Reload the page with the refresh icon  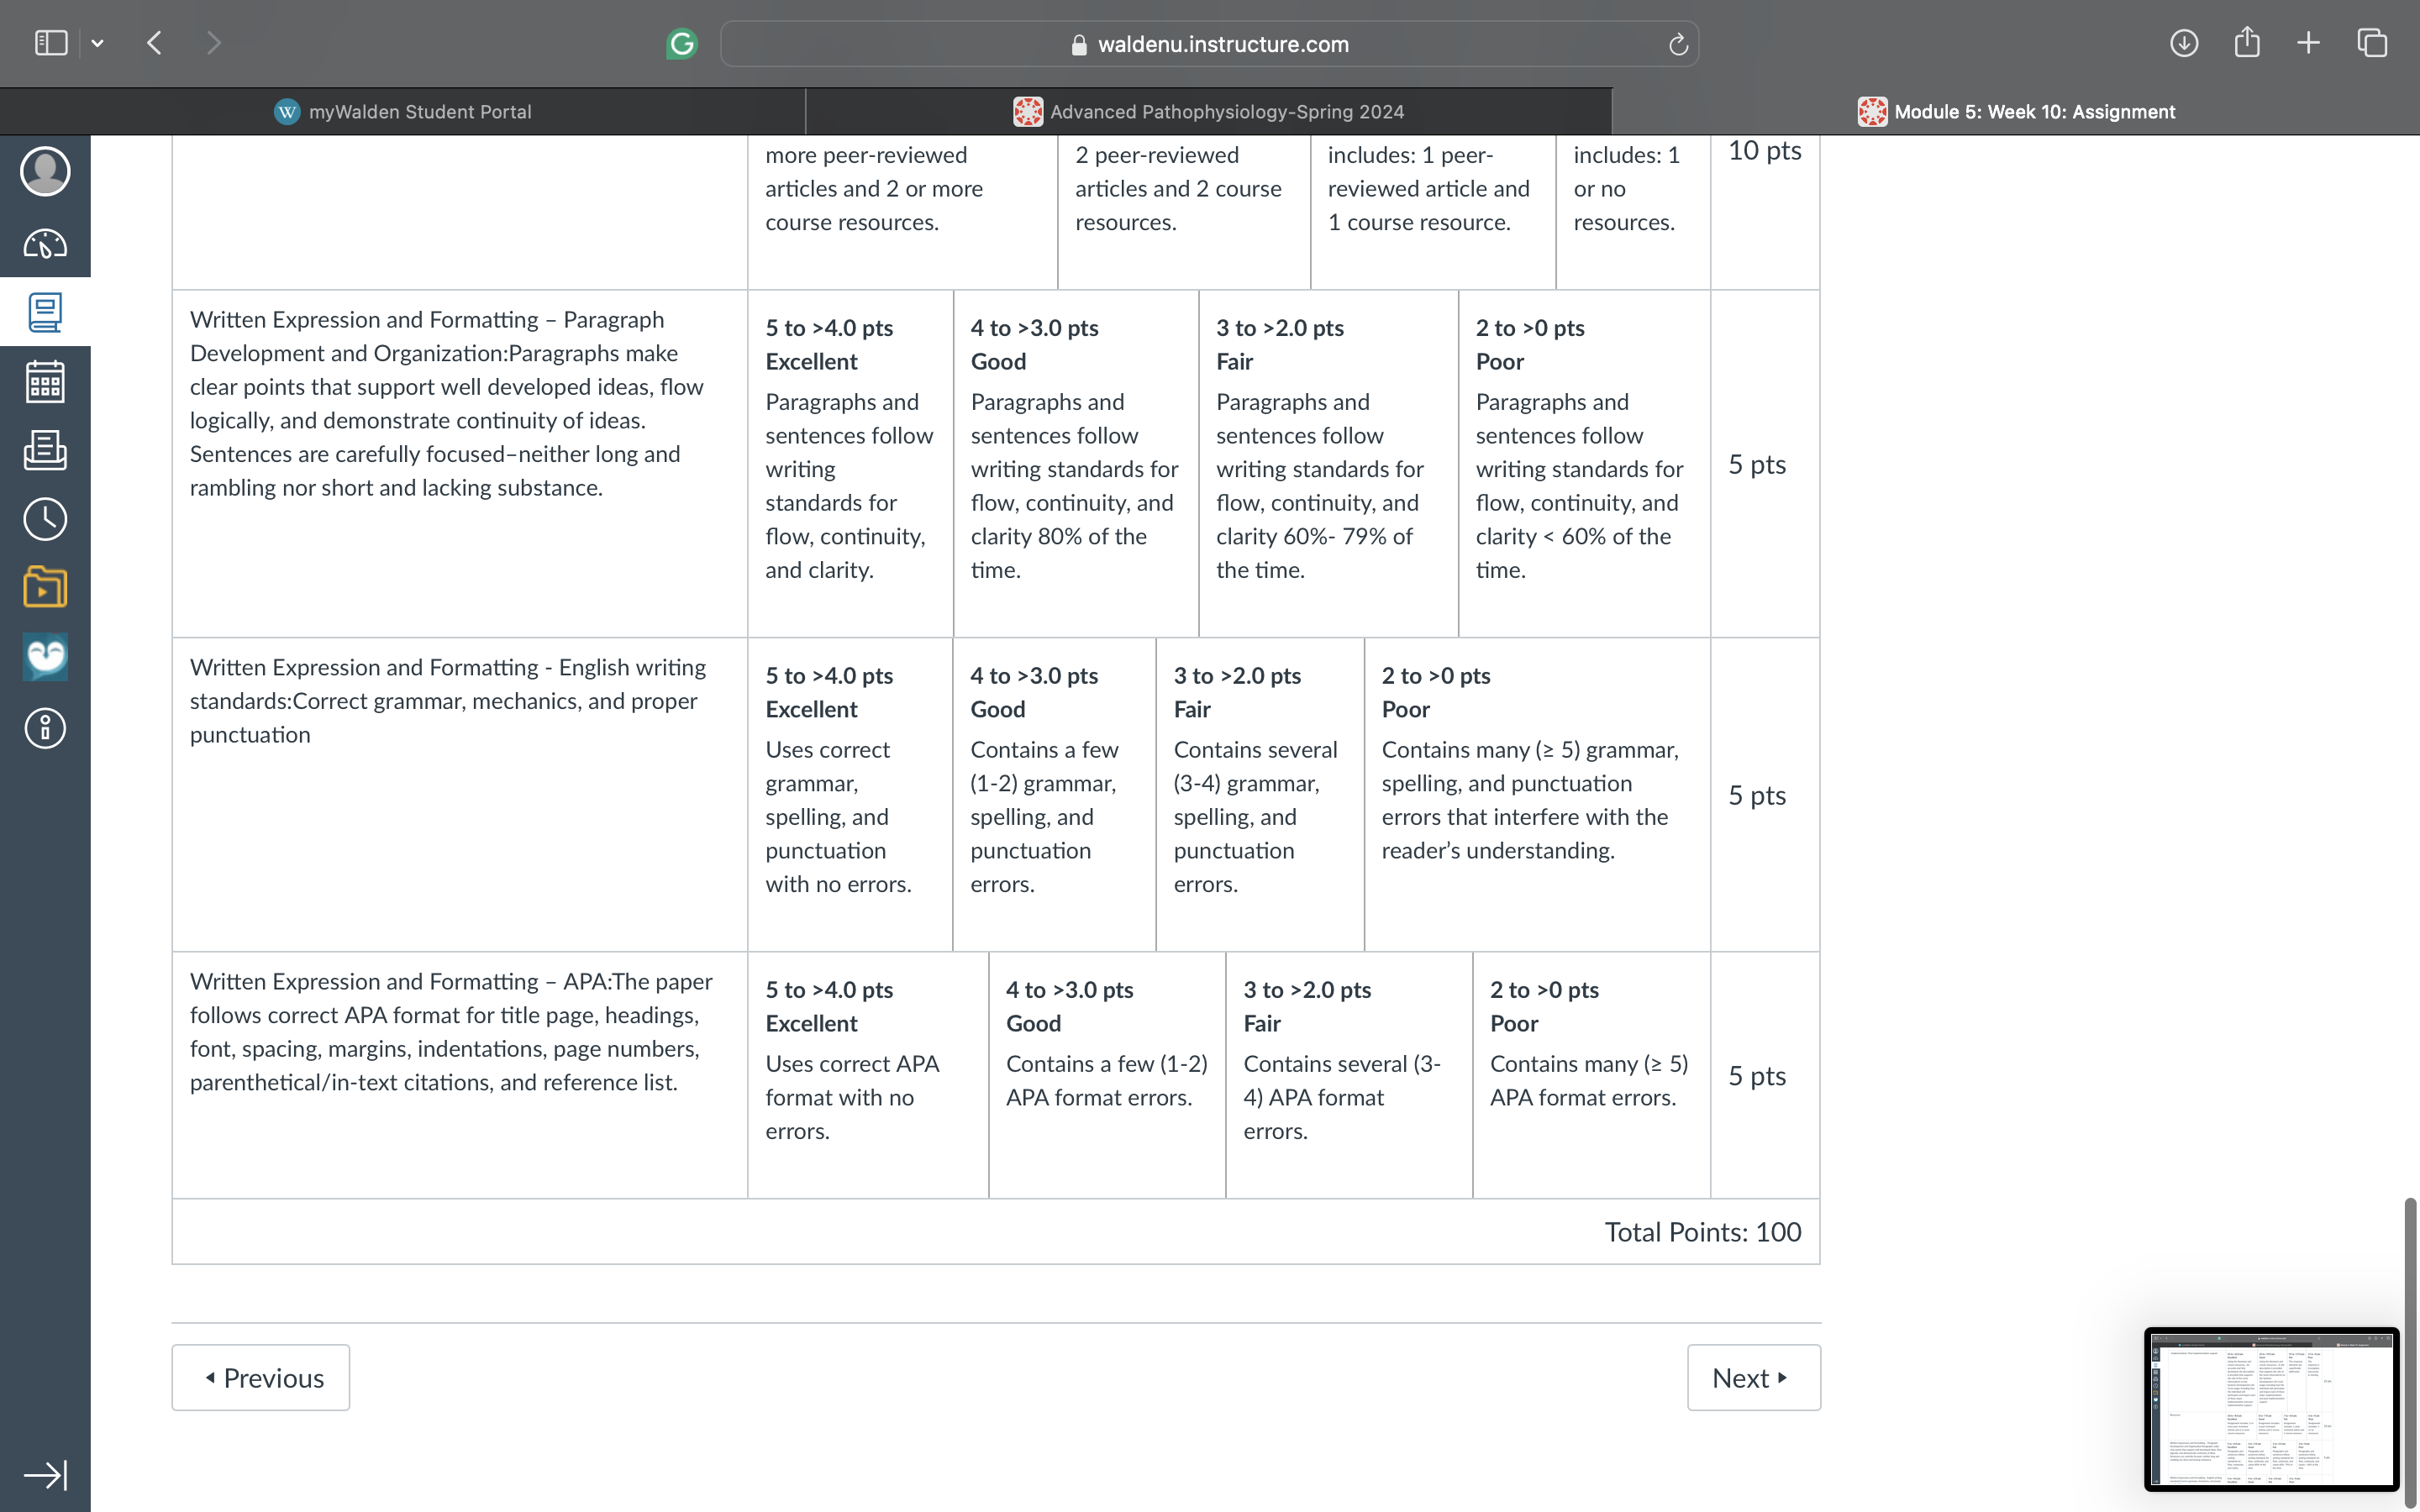[1678, 44]
